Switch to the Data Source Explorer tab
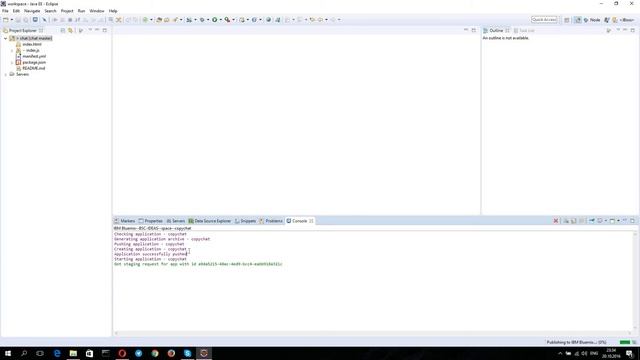The height and width of the screenshot is (360, 640). tap(210, 221)
